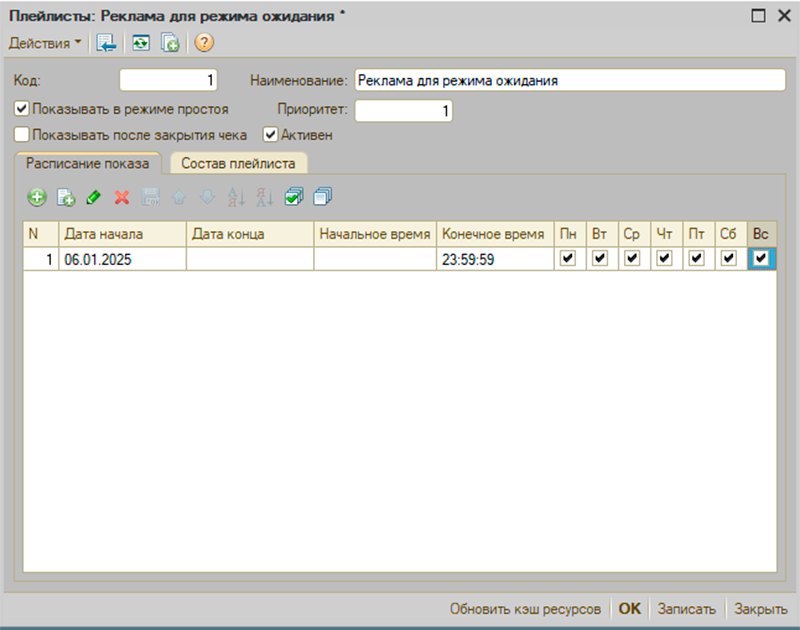800x630 pixels.
Task: Click the check-all-flags icon
Action: (294, 197)
